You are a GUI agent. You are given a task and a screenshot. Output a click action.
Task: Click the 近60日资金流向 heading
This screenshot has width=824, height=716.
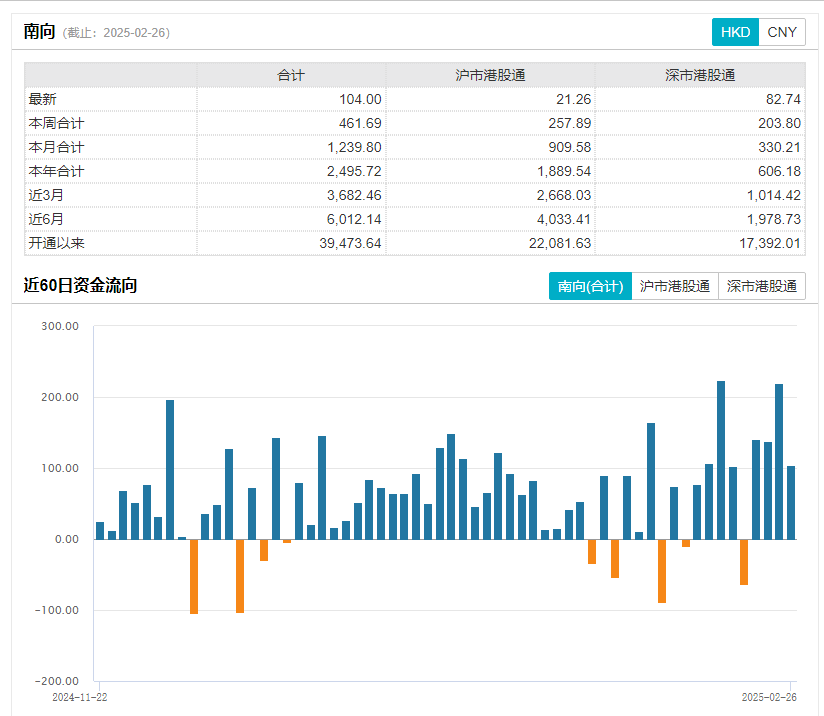coord(80,286)
